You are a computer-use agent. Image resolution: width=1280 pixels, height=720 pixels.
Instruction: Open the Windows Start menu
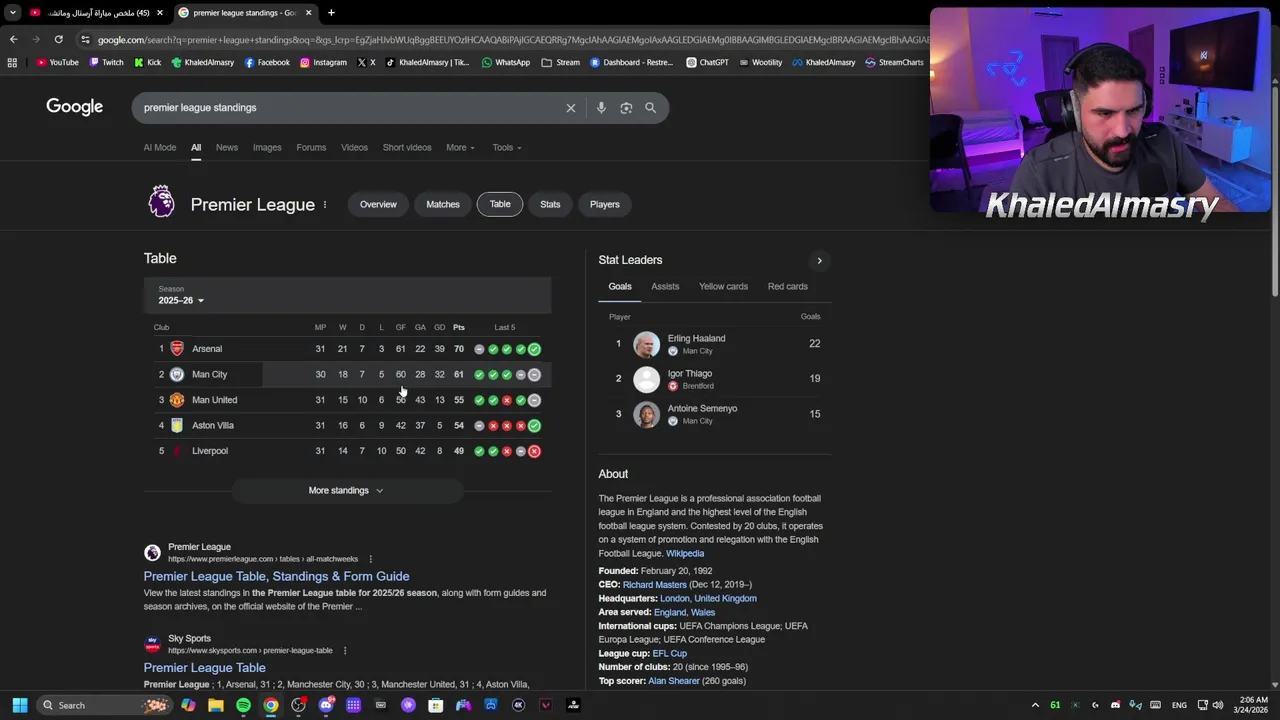point(20,705)
